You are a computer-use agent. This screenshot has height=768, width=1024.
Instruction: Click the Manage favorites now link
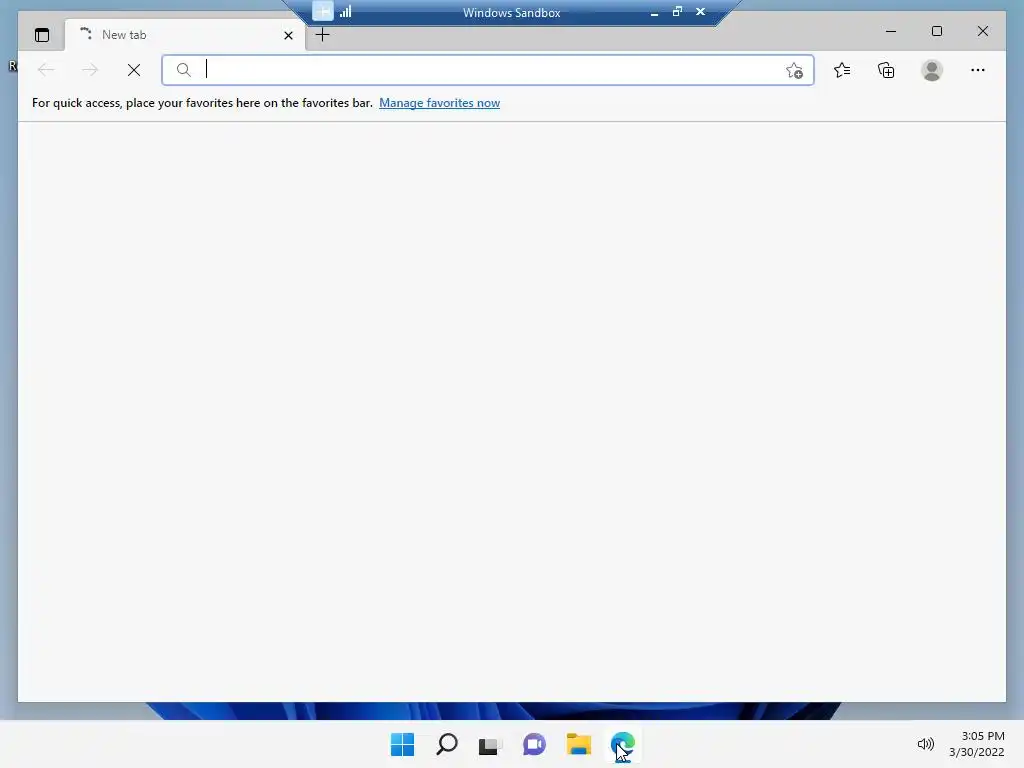click(440, 103)
